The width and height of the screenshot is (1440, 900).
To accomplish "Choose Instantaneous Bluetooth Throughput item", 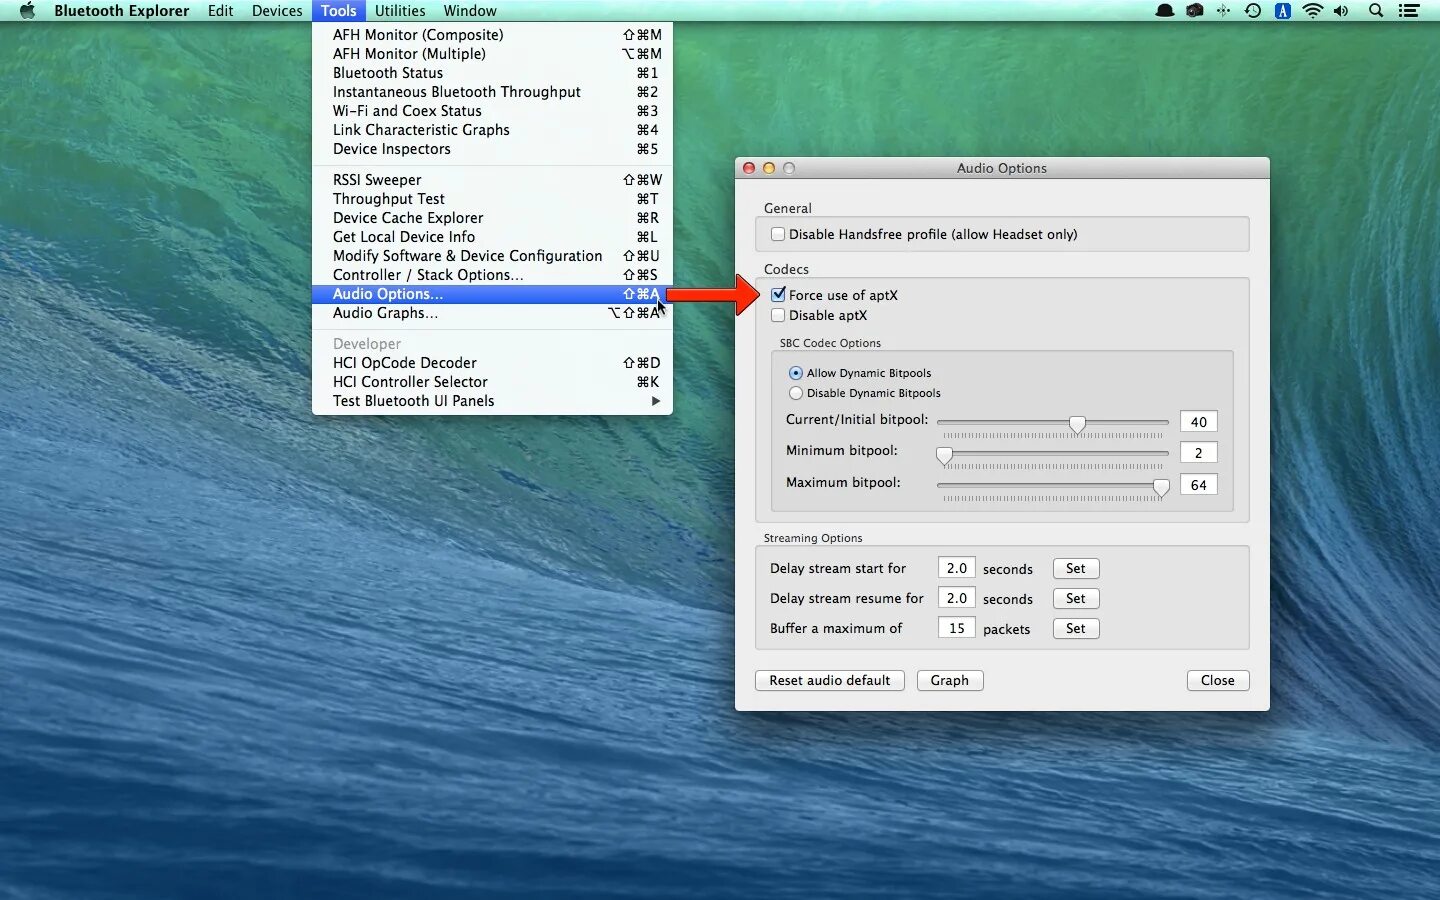I will click(x=492, y=92).
